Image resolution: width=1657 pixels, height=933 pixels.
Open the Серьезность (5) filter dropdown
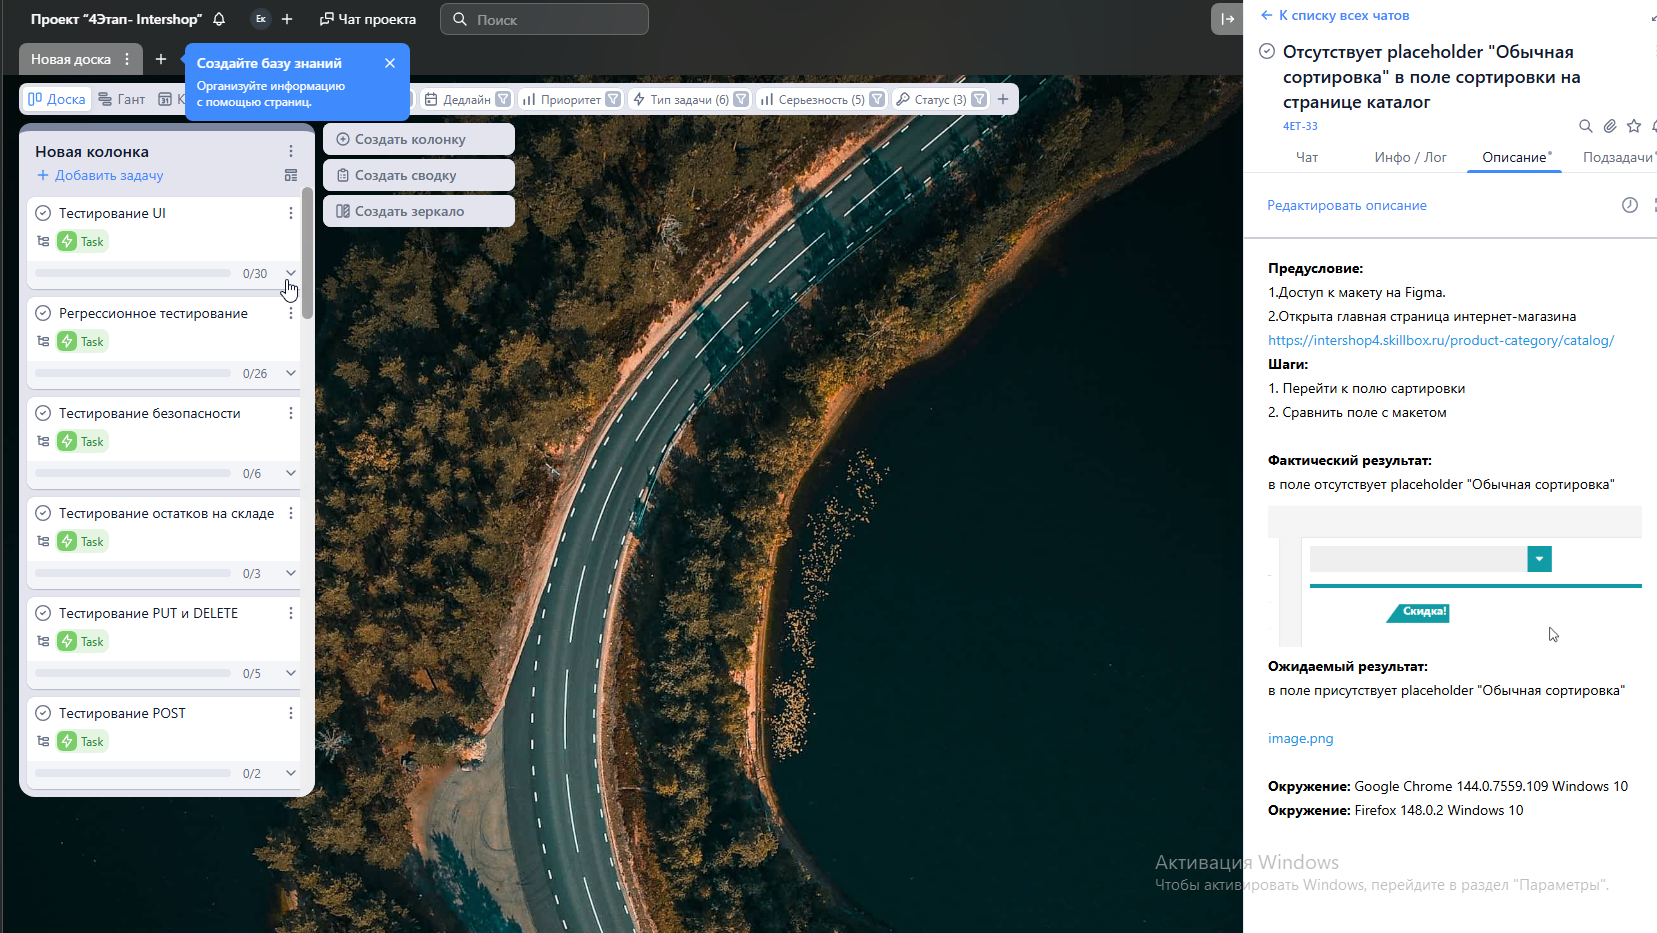822,99
